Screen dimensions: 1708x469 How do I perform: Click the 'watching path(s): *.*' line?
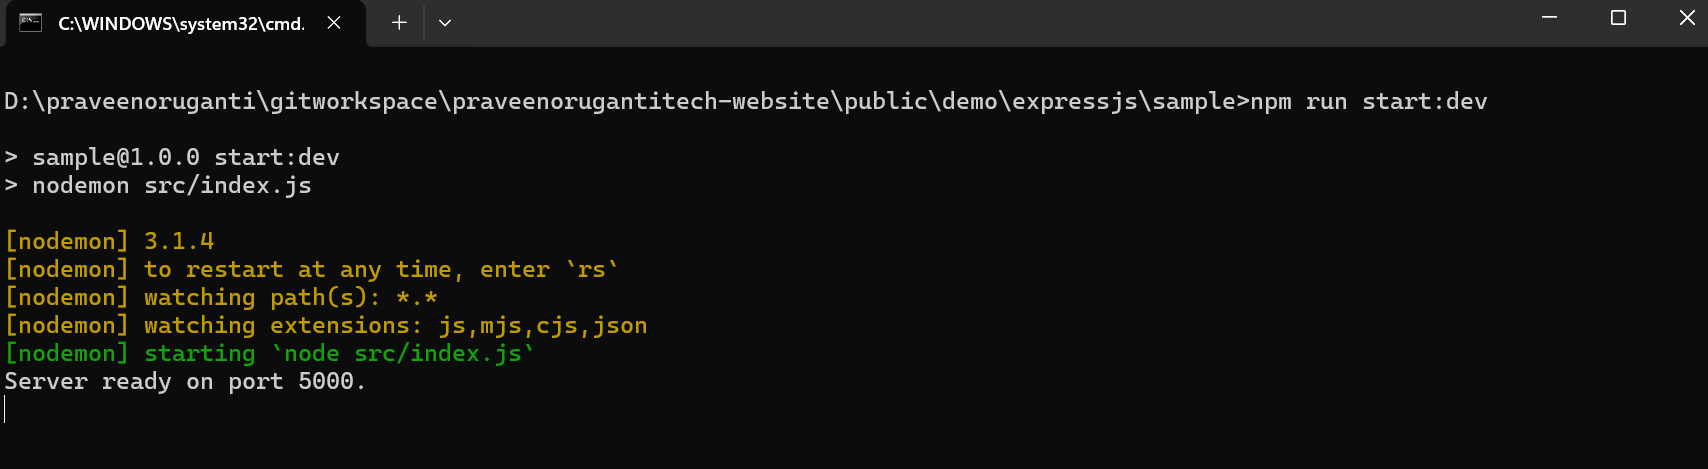tap(221, 298)
